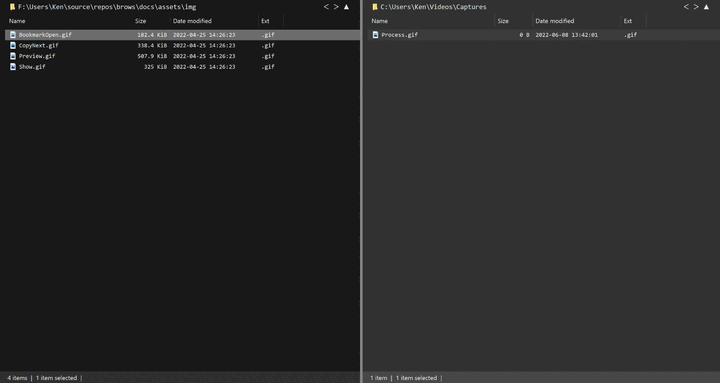Click the 507.9 KiB size cell
This screenshot has width=720, height=383.
(x=152, y=56)
